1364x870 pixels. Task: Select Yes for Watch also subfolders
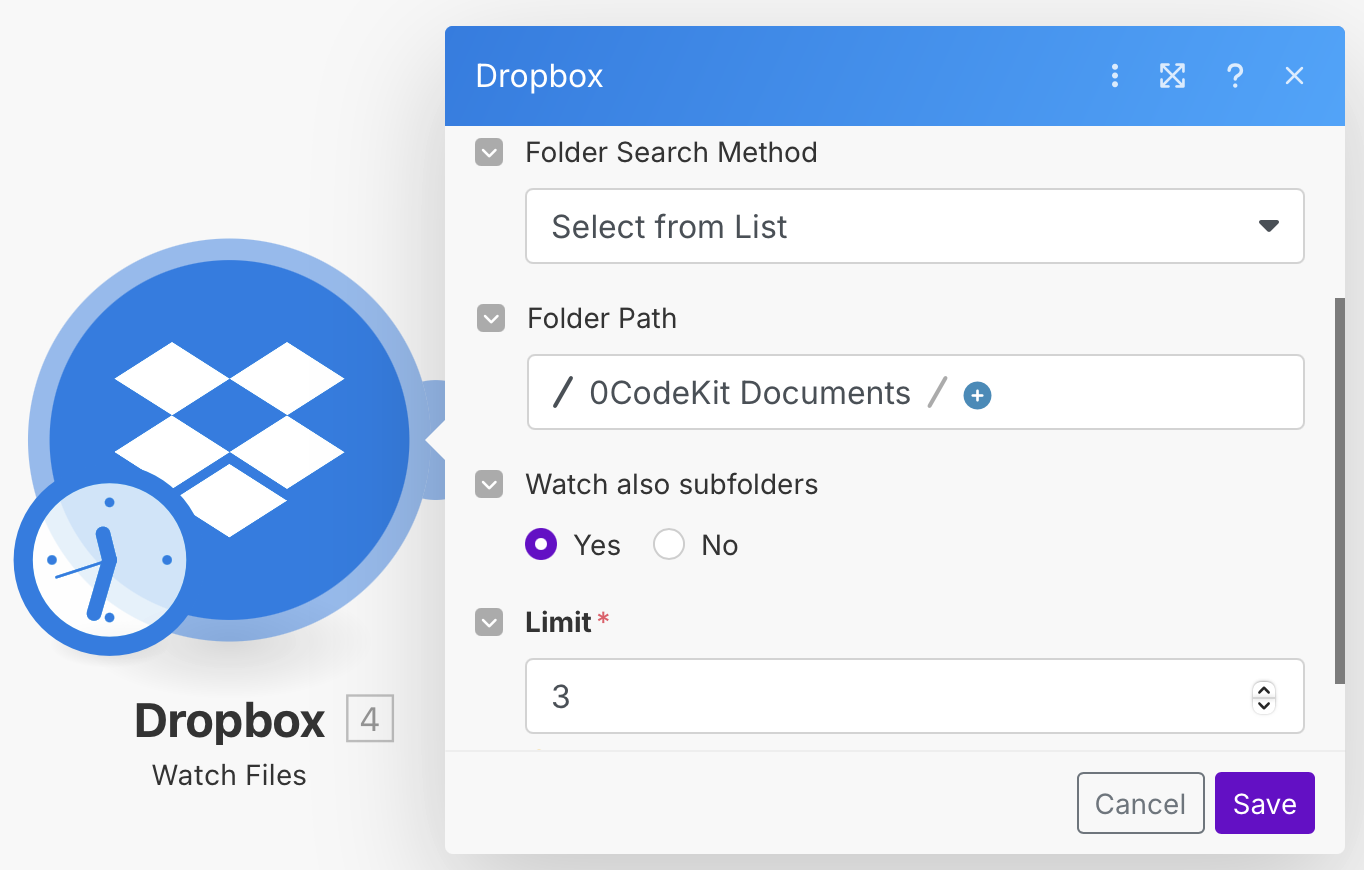[541, 545]
